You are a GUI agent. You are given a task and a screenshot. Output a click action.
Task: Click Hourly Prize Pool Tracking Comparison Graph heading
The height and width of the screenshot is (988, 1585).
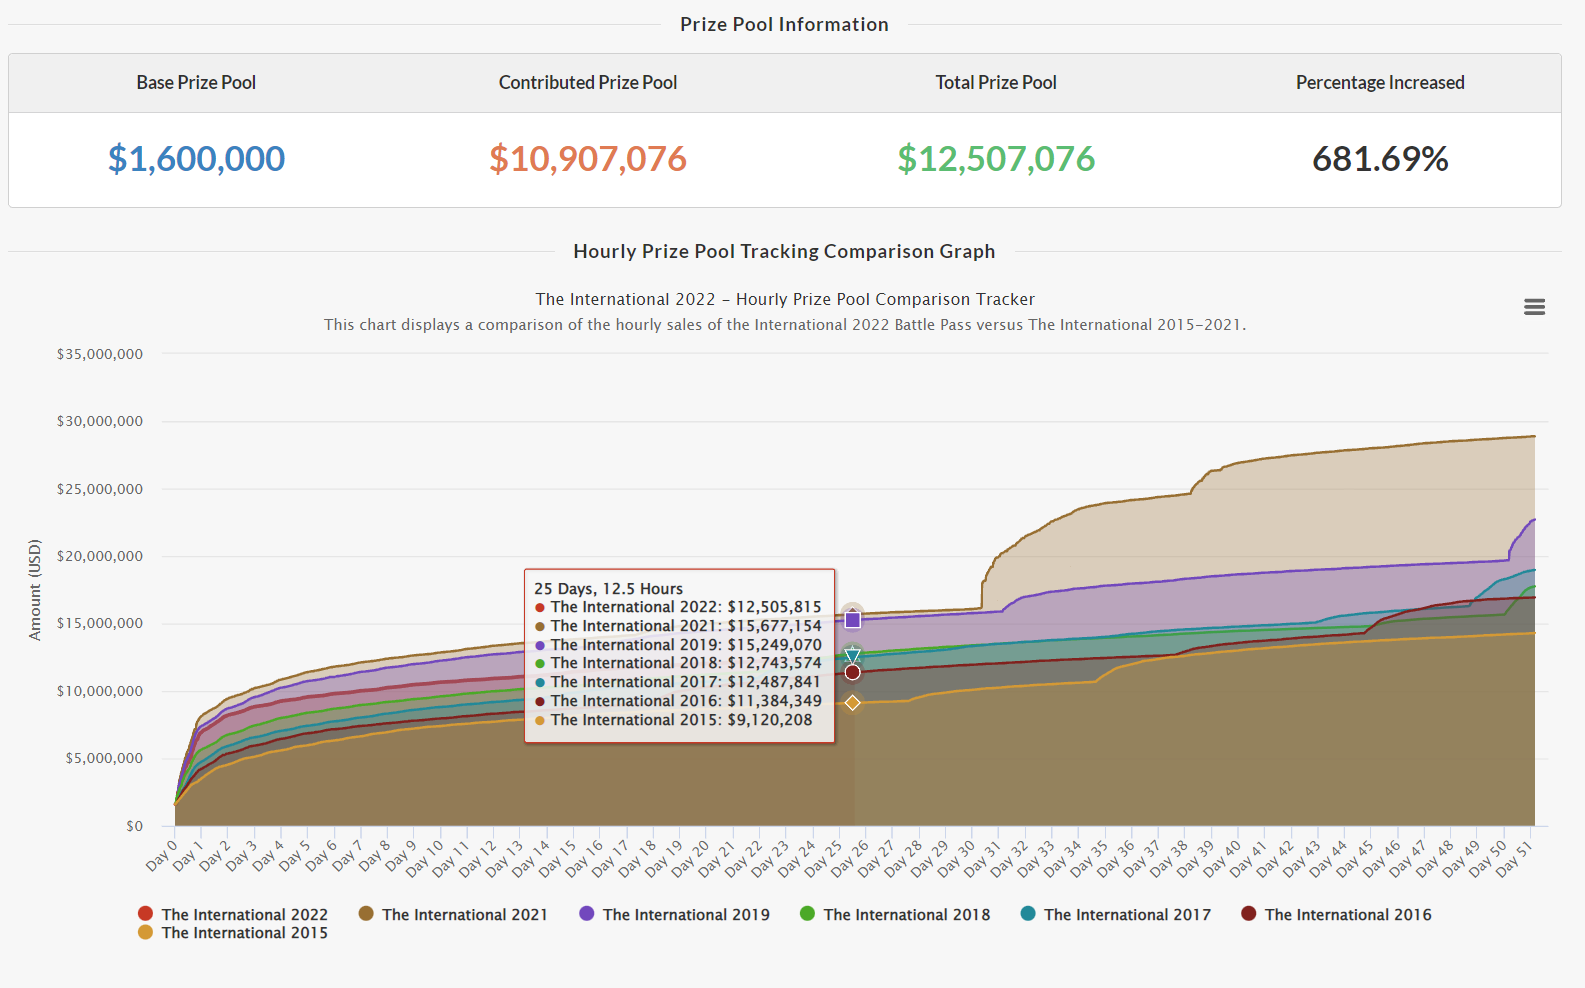point(784,251)
